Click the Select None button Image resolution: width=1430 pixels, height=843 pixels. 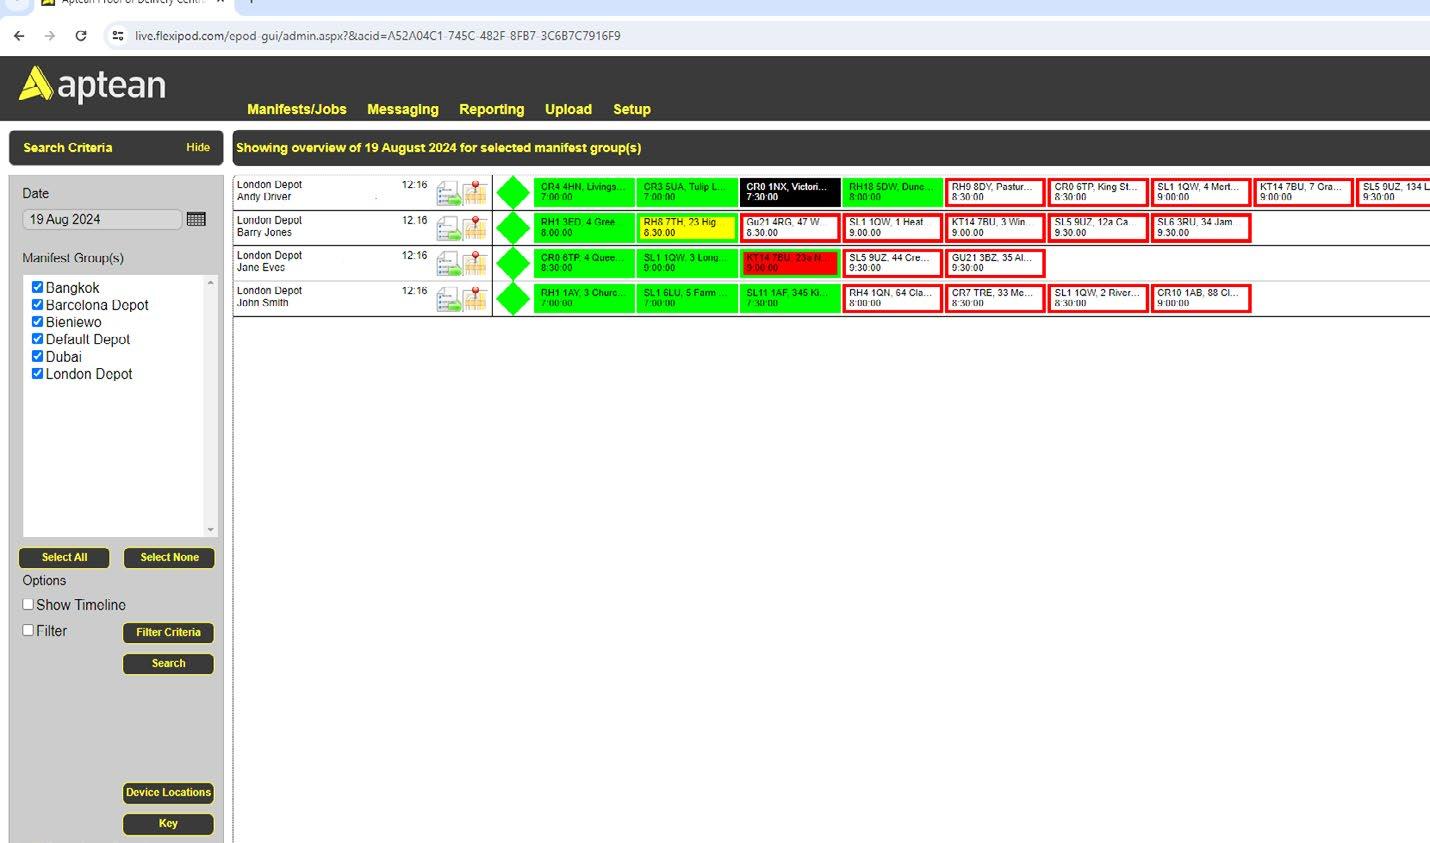click(x=169, y=557)
